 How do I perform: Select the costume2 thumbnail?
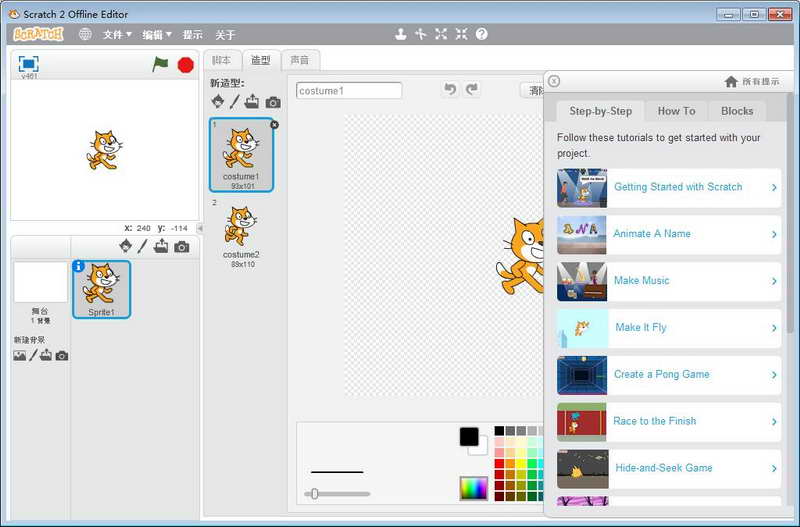241,234
